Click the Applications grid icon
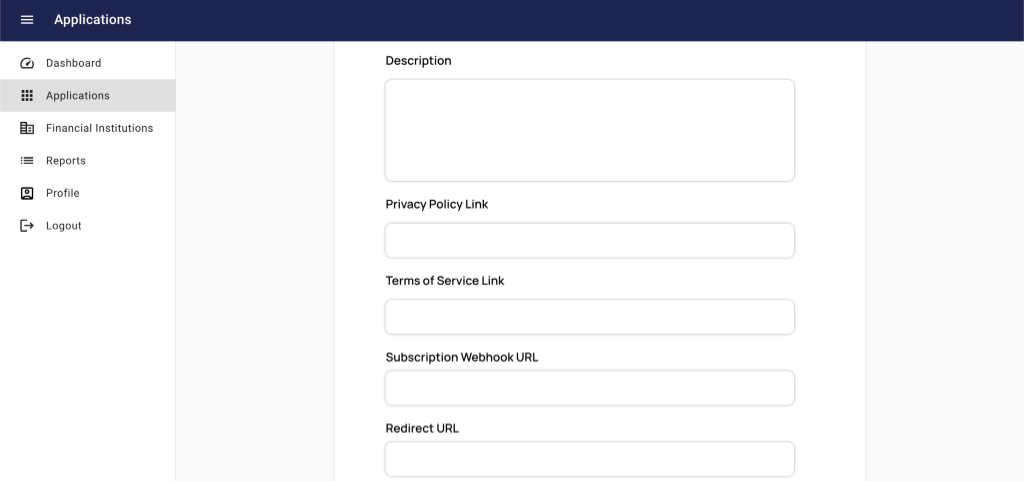The image size is (1024, 481). point(27,96)
